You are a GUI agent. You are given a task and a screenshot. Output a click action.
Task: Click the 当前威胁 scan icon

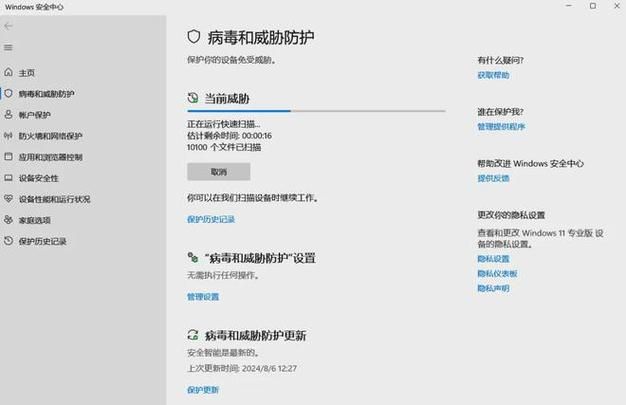[193, 98]
